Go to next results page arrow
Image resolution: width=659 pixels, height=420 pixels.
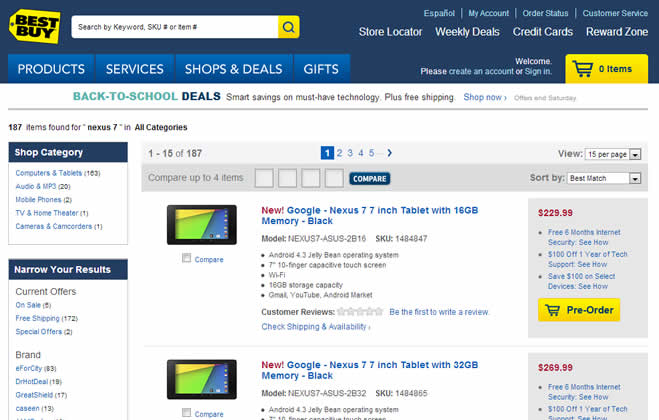(390, 153)
